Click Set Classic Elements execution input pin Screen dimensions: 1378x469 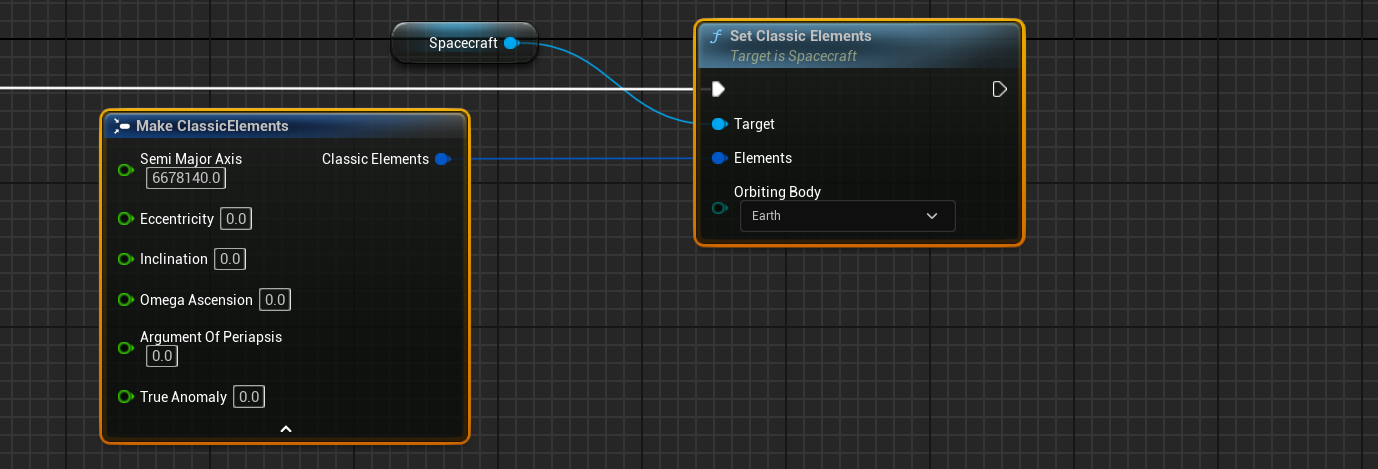pos(717,90)
